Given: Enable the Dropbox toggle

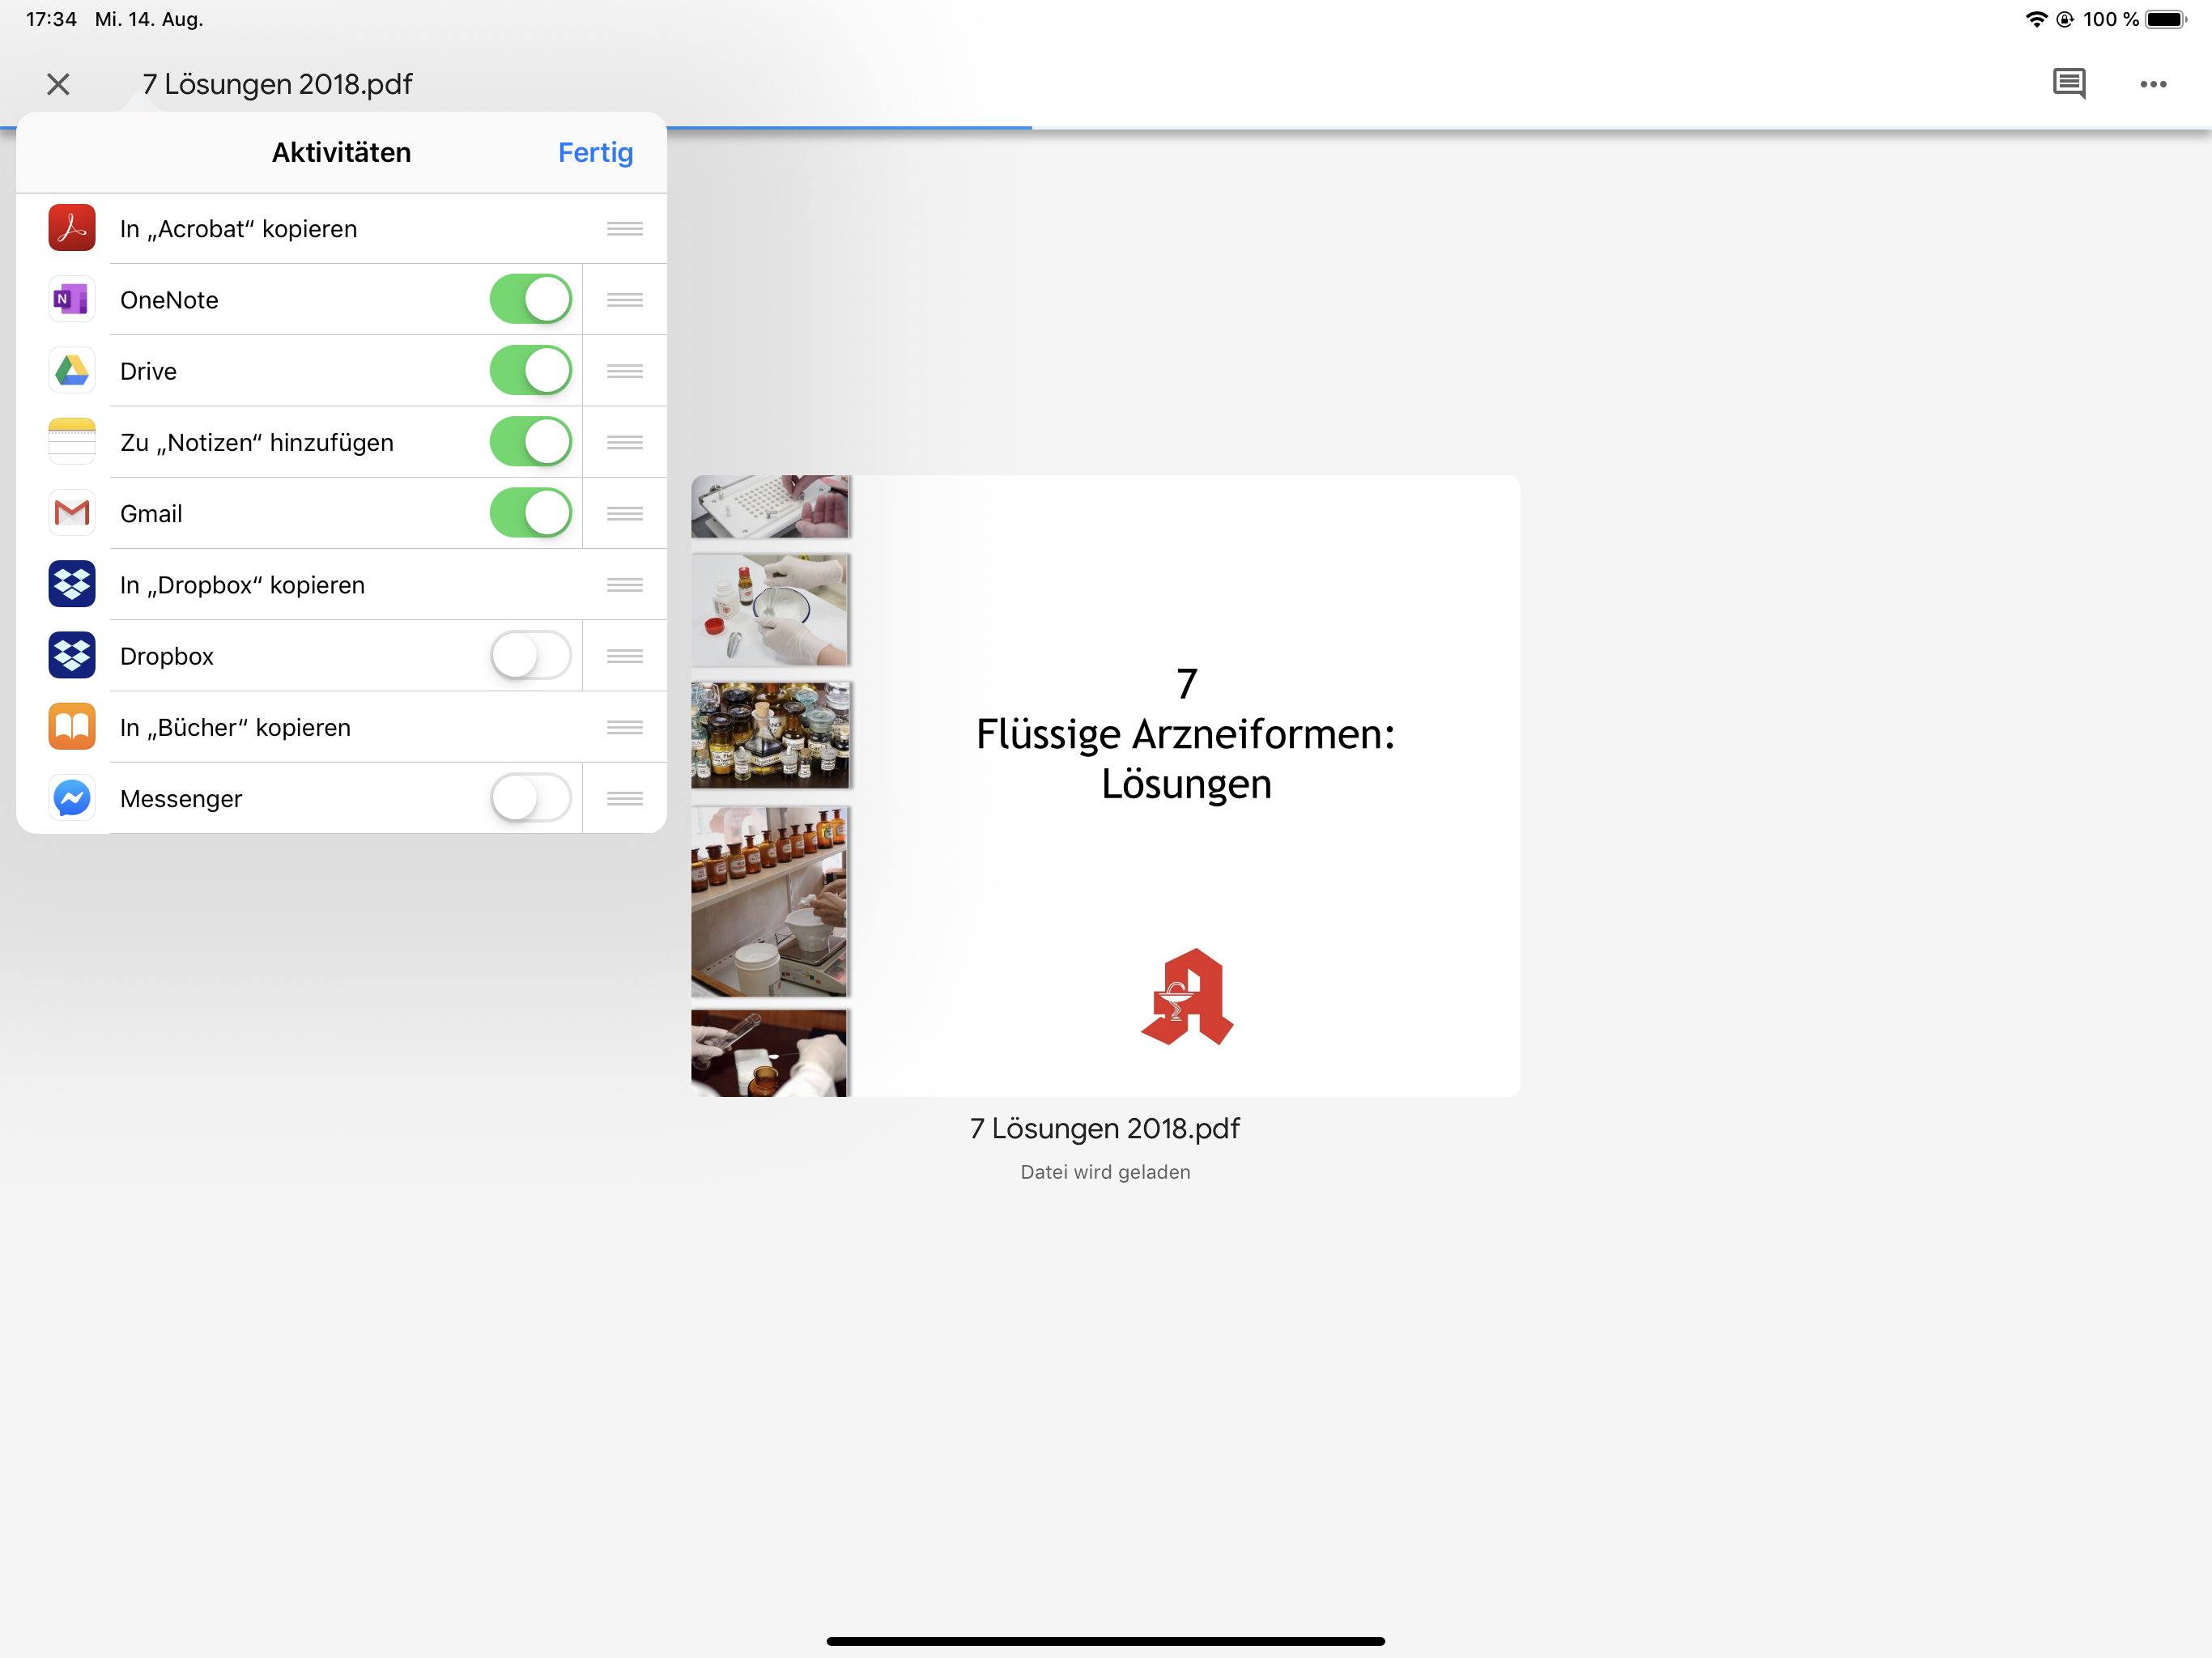Looking at the screenshot, I should [530, 656].
